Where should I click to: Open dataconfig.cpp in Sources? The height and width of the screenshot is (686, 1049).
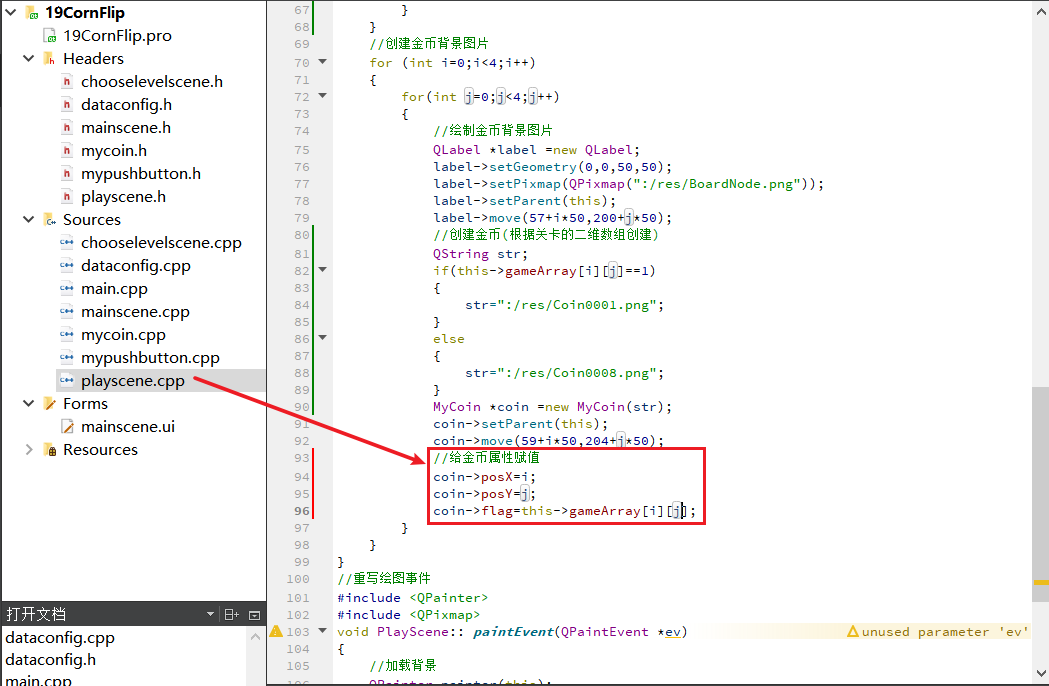click(x=136, y=266)
